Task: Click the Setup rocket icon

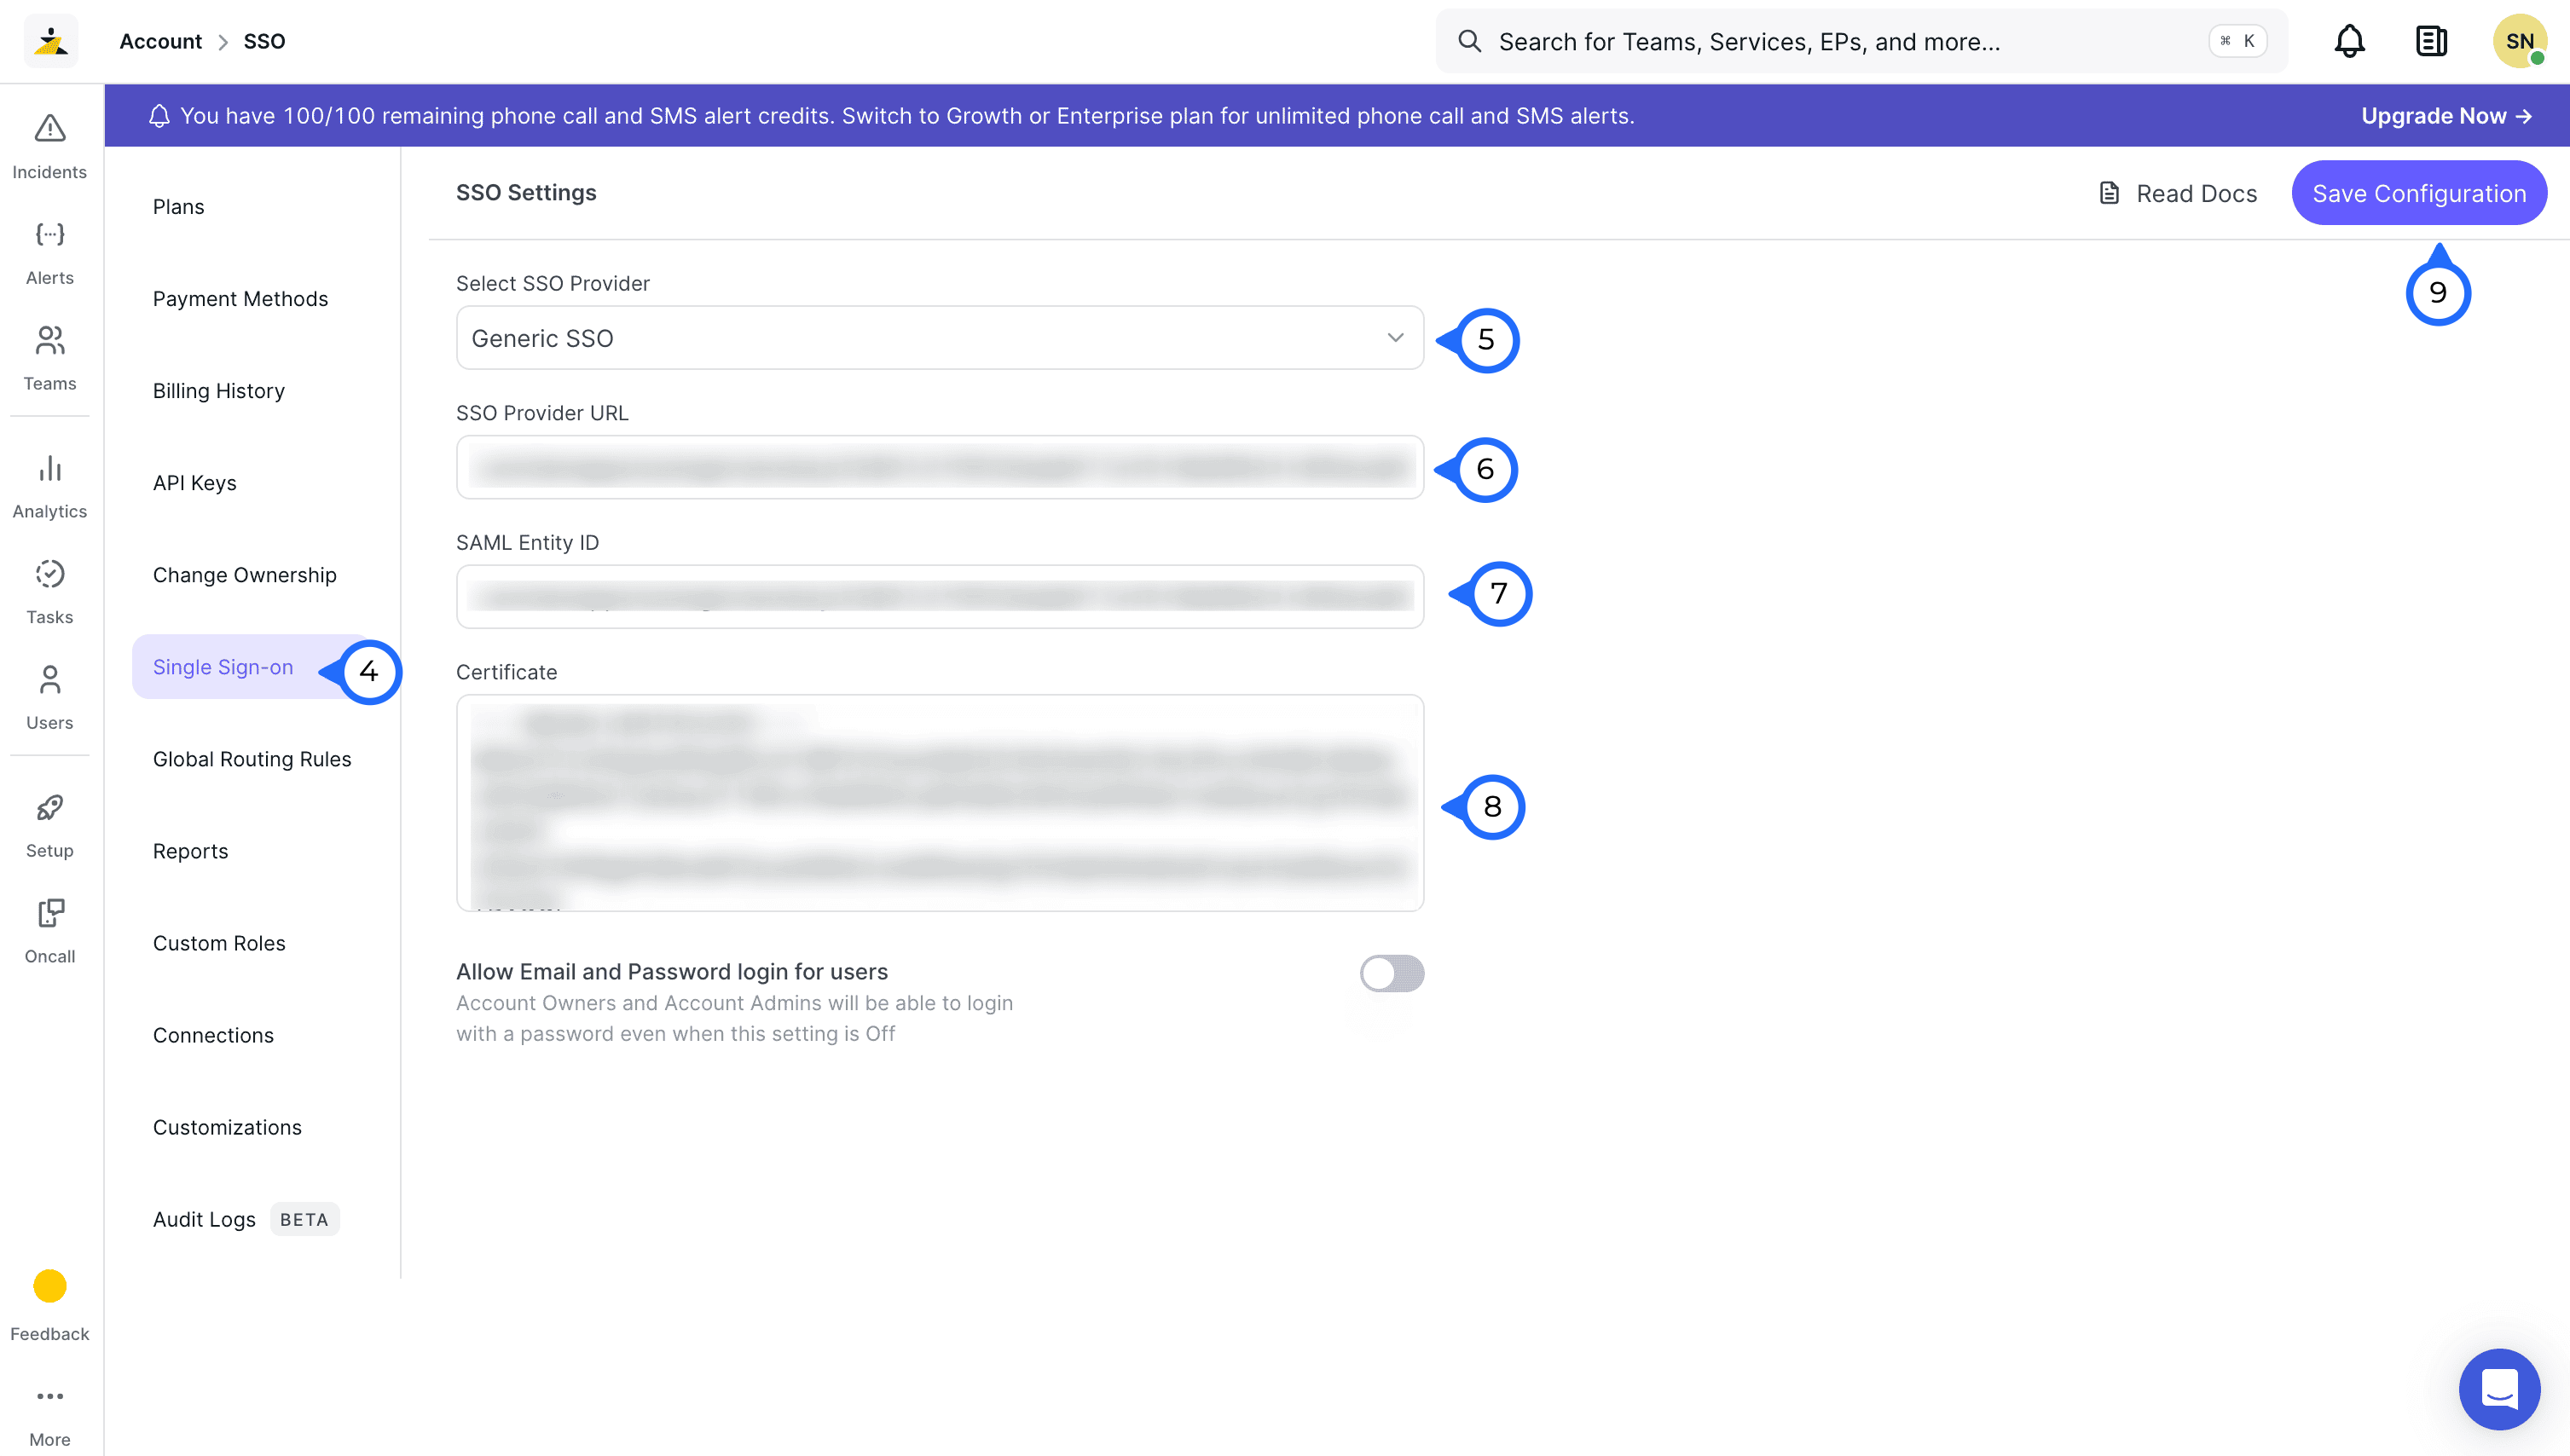Action: 50,808
